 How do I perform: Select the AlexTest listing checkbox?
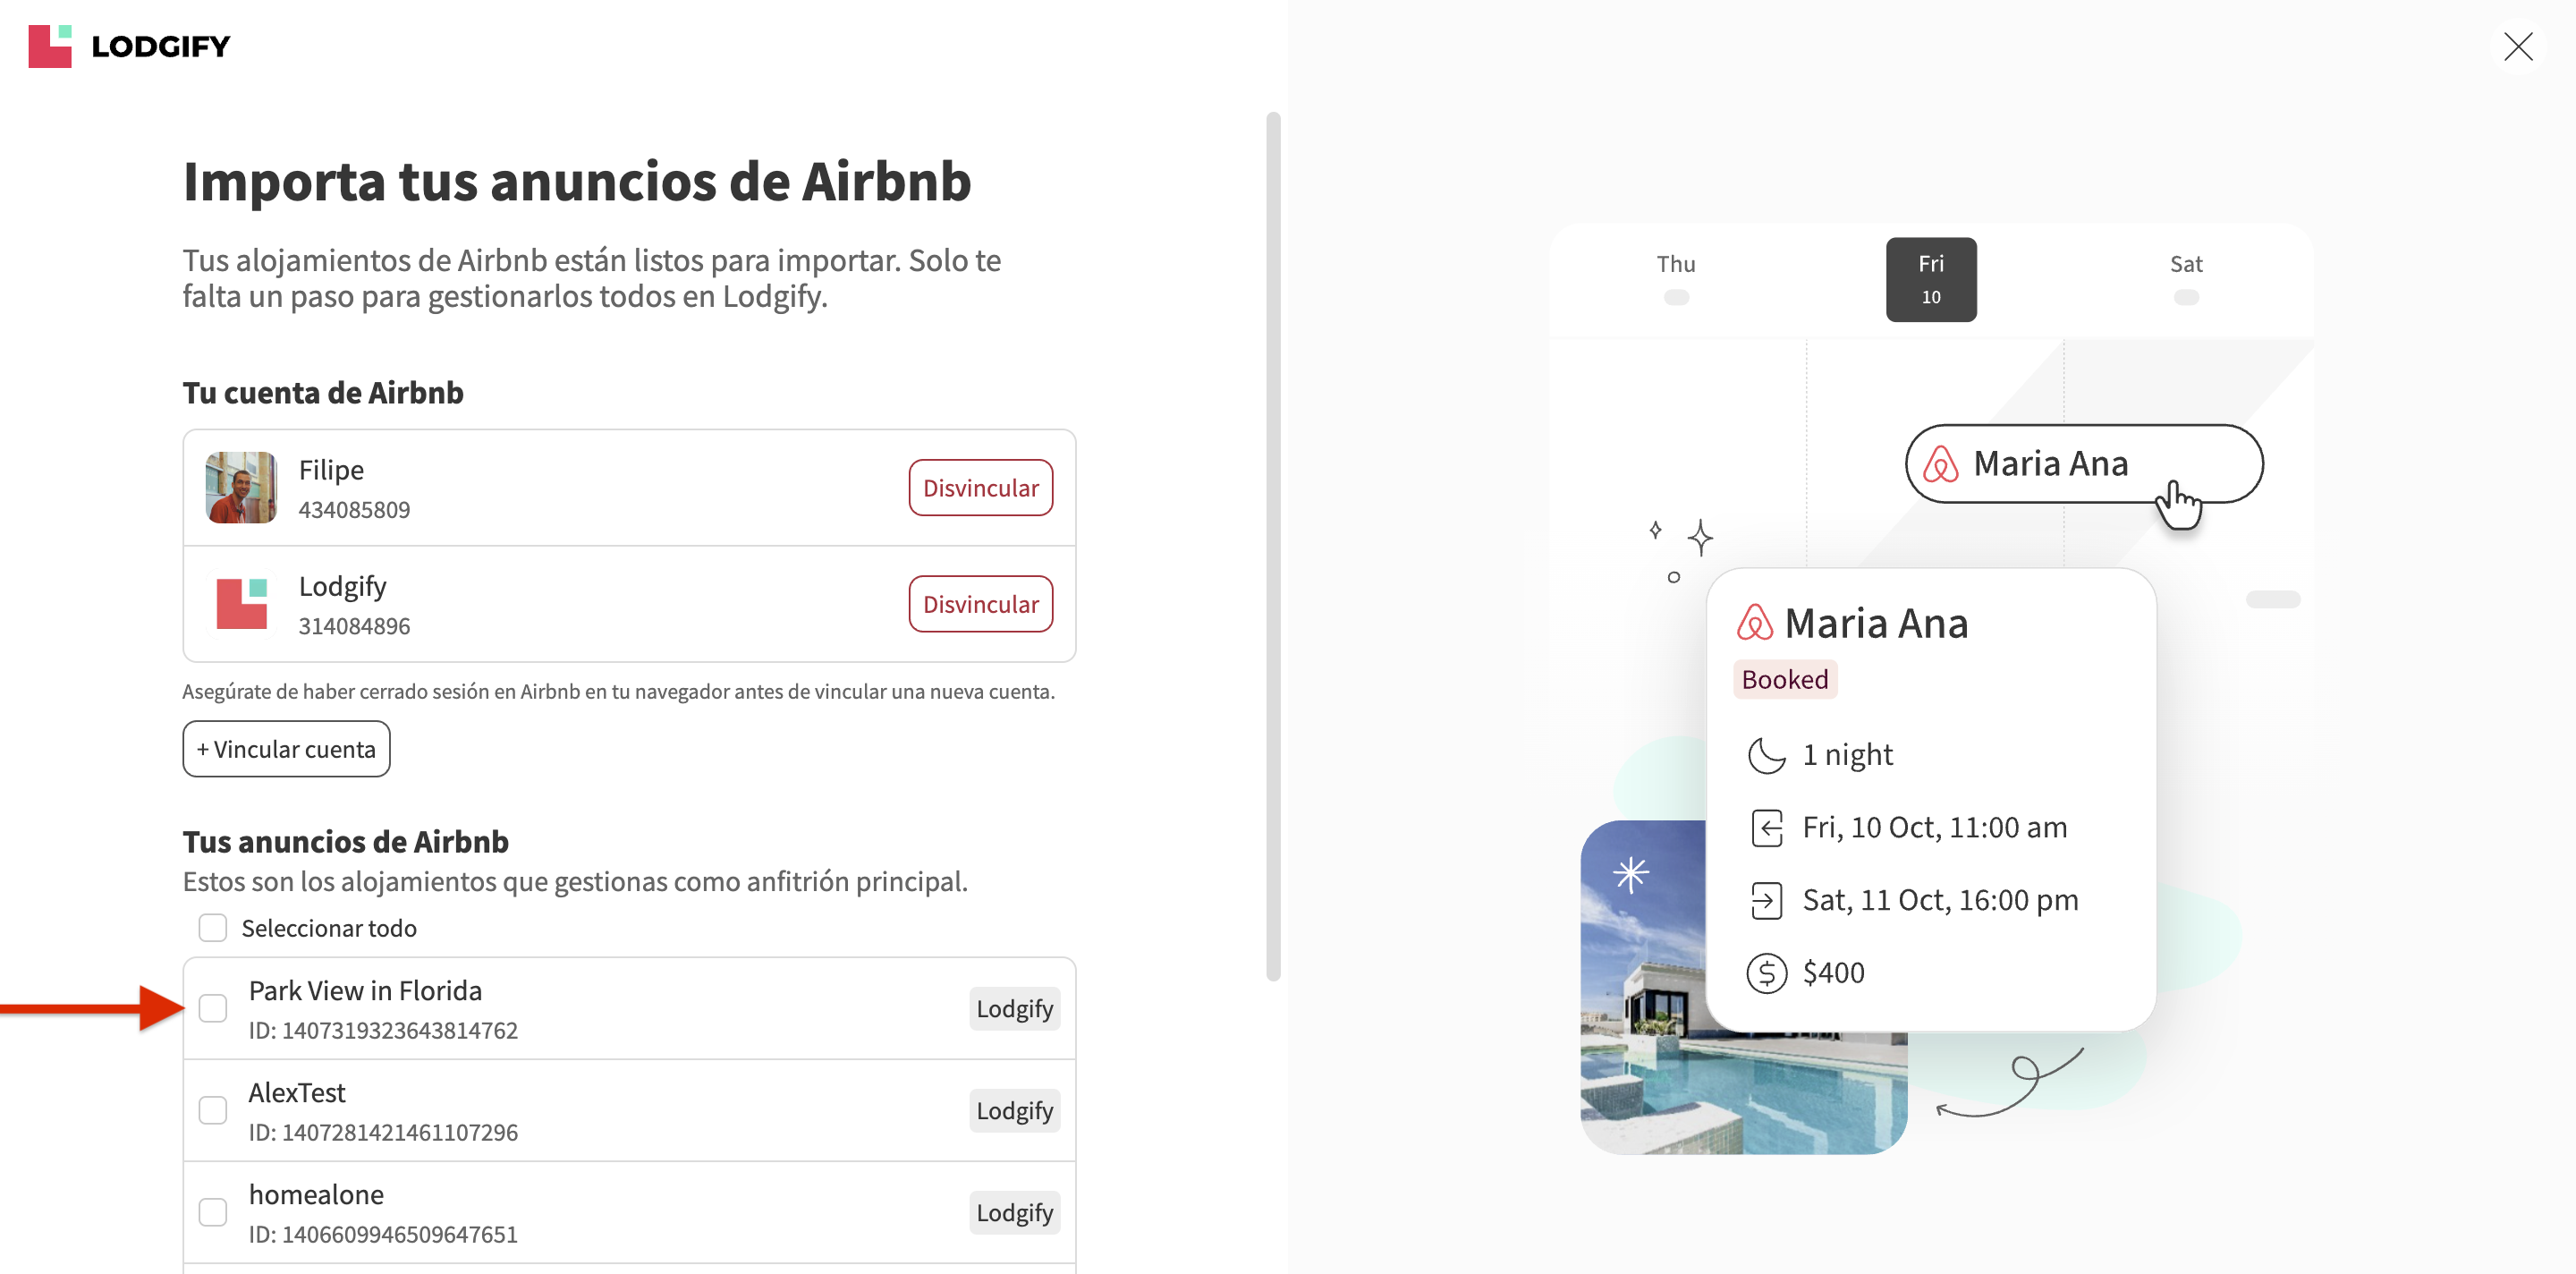213,1110
